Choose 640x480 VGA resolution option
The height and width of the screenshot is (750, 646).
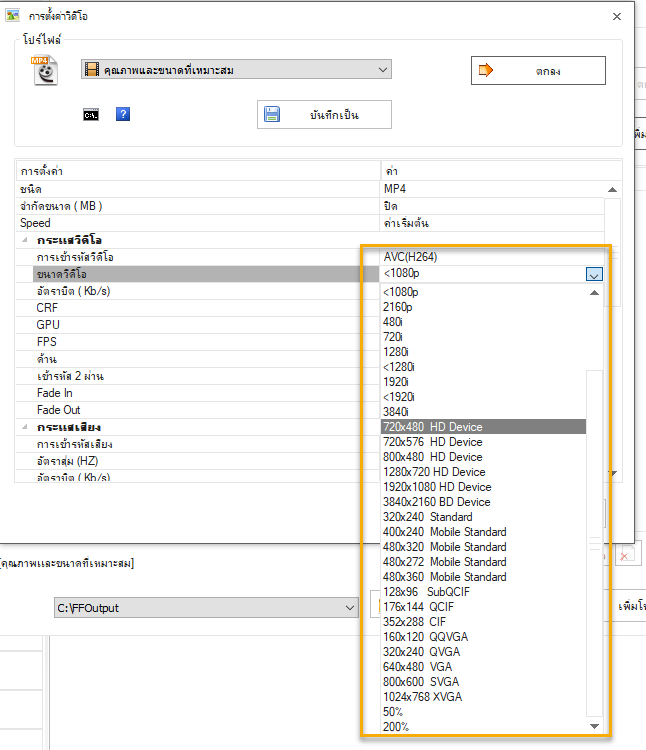pos(418,667)
